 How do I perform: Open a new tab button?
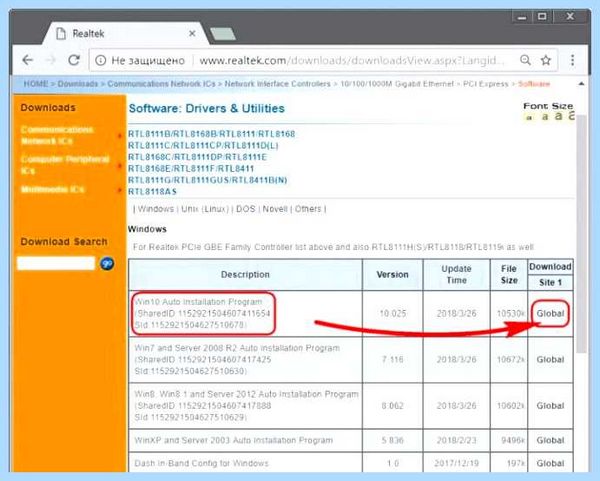tap(223, 34)
